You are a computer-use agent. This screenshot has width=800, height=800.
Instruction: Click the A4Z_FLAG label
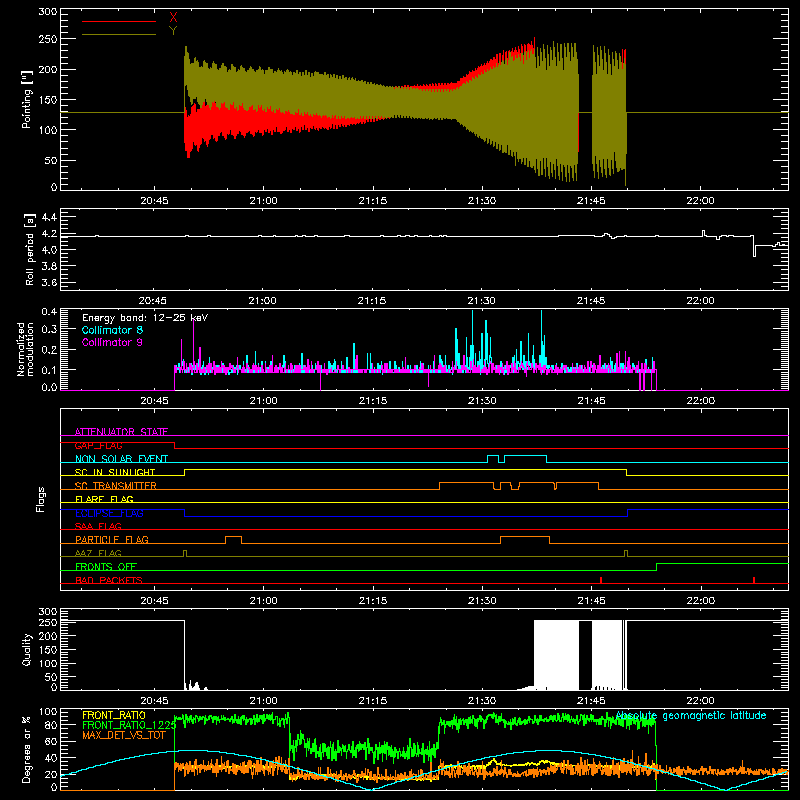pyautogui.click(x=98, y=553)
